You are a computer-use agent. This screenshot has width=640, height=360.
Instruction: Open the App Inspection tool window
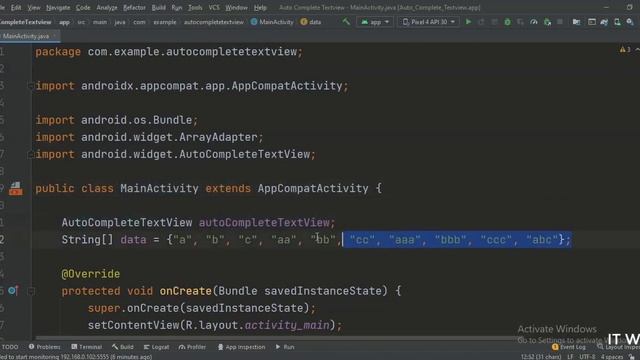pyautogui.click(x=241, y=347)
